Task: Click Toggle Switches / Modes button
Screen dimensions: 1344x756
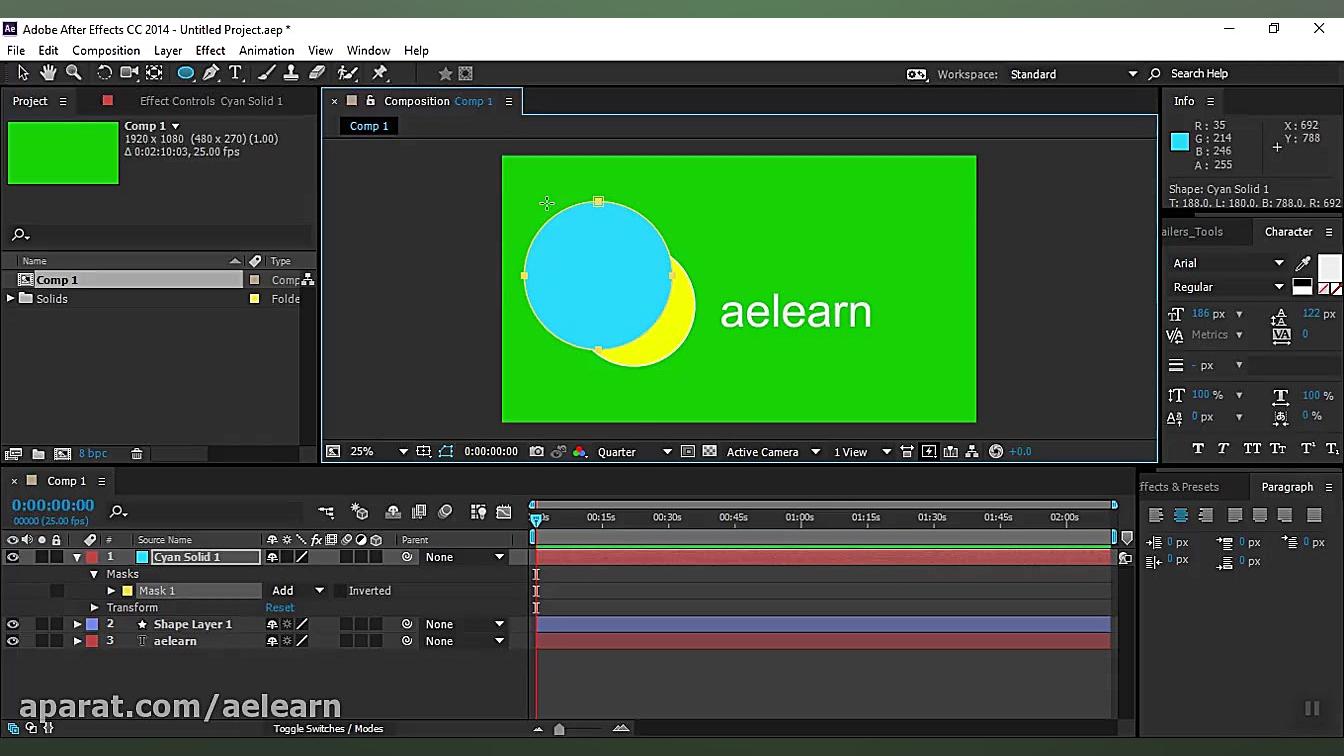Action: tap(328, 729)
